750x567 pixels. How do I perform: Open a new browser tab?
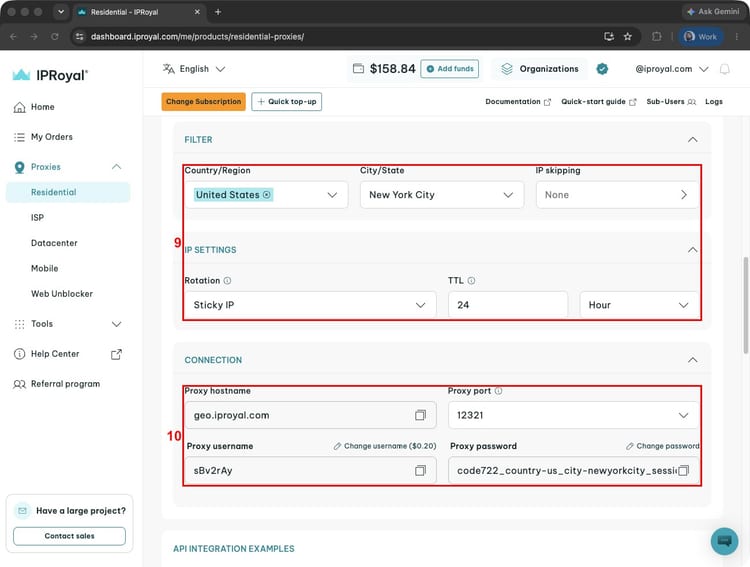tap(218, 12)
